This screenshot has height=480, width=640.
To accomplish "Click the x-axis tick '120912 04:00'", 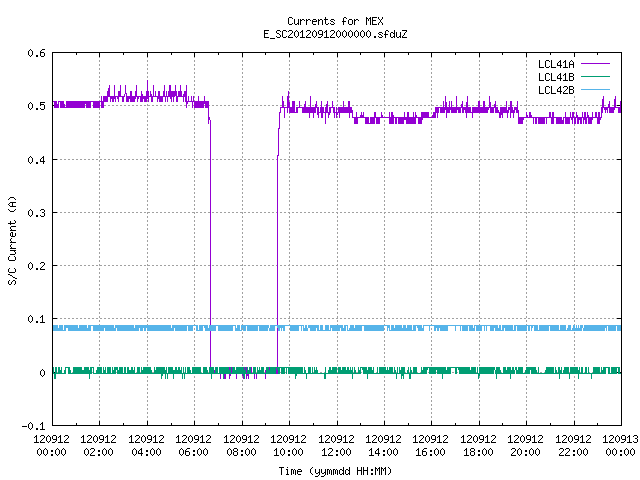I will [x=146, y=446].
